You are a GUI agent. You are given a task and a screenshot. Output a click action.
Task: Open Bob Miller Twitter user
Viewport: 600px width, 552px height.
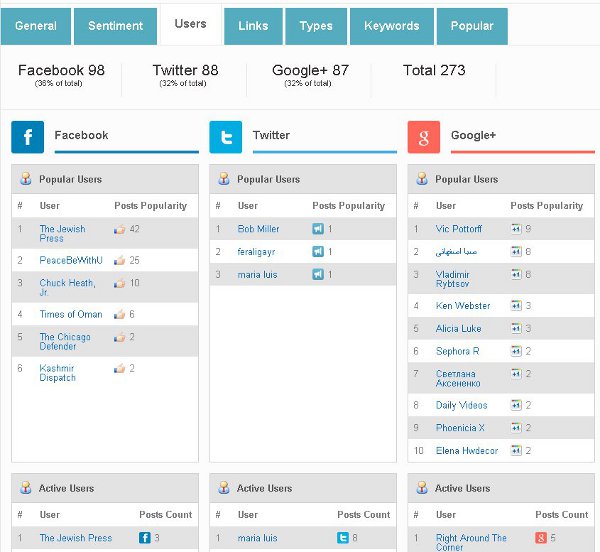click(258, 229)
